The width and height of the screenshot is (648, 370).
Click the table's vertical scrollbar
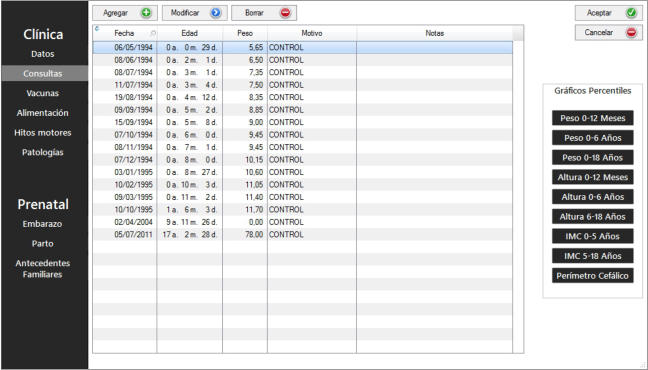click(518, 189)
